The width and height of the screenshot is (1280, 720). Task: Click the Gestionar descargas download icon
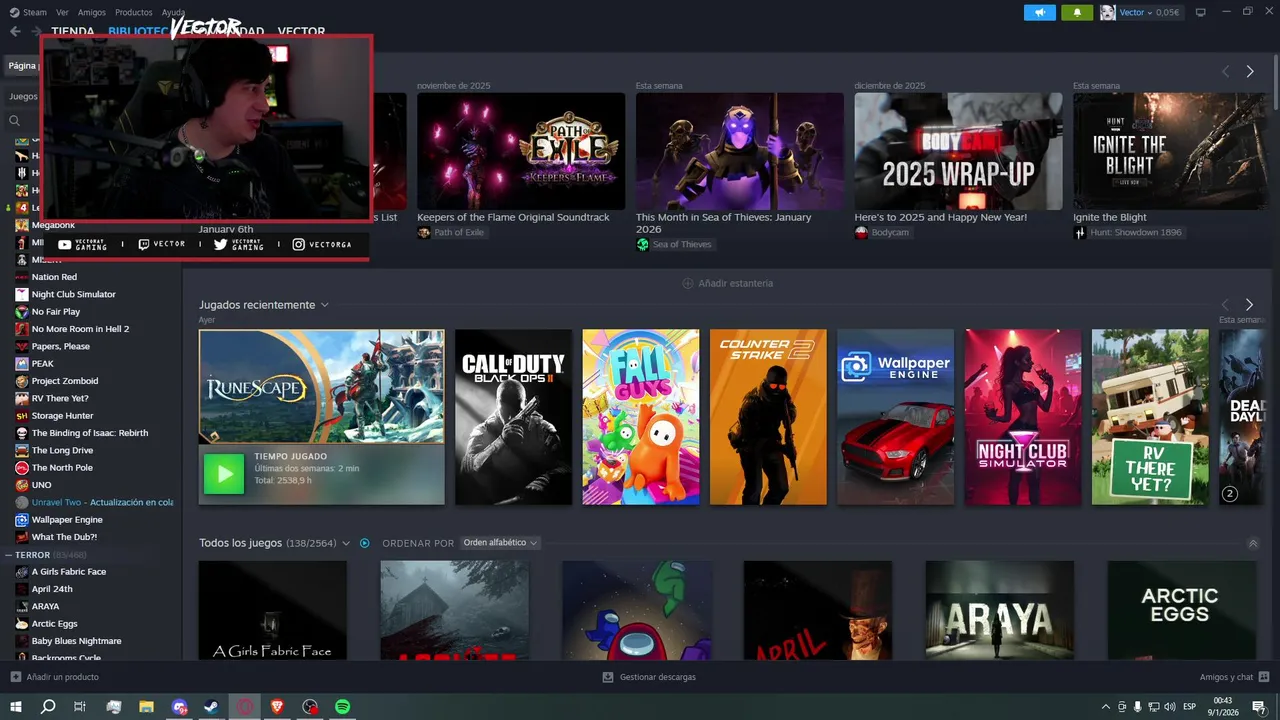point(608,677)
